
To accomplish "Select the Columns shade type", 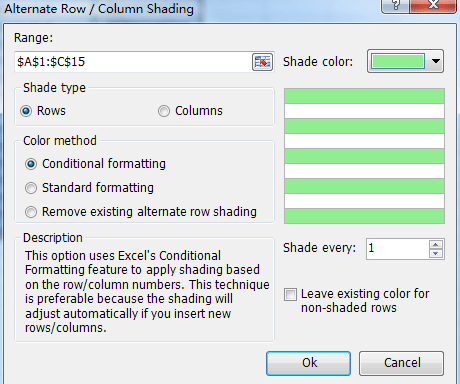I will [x=164, y=111].
